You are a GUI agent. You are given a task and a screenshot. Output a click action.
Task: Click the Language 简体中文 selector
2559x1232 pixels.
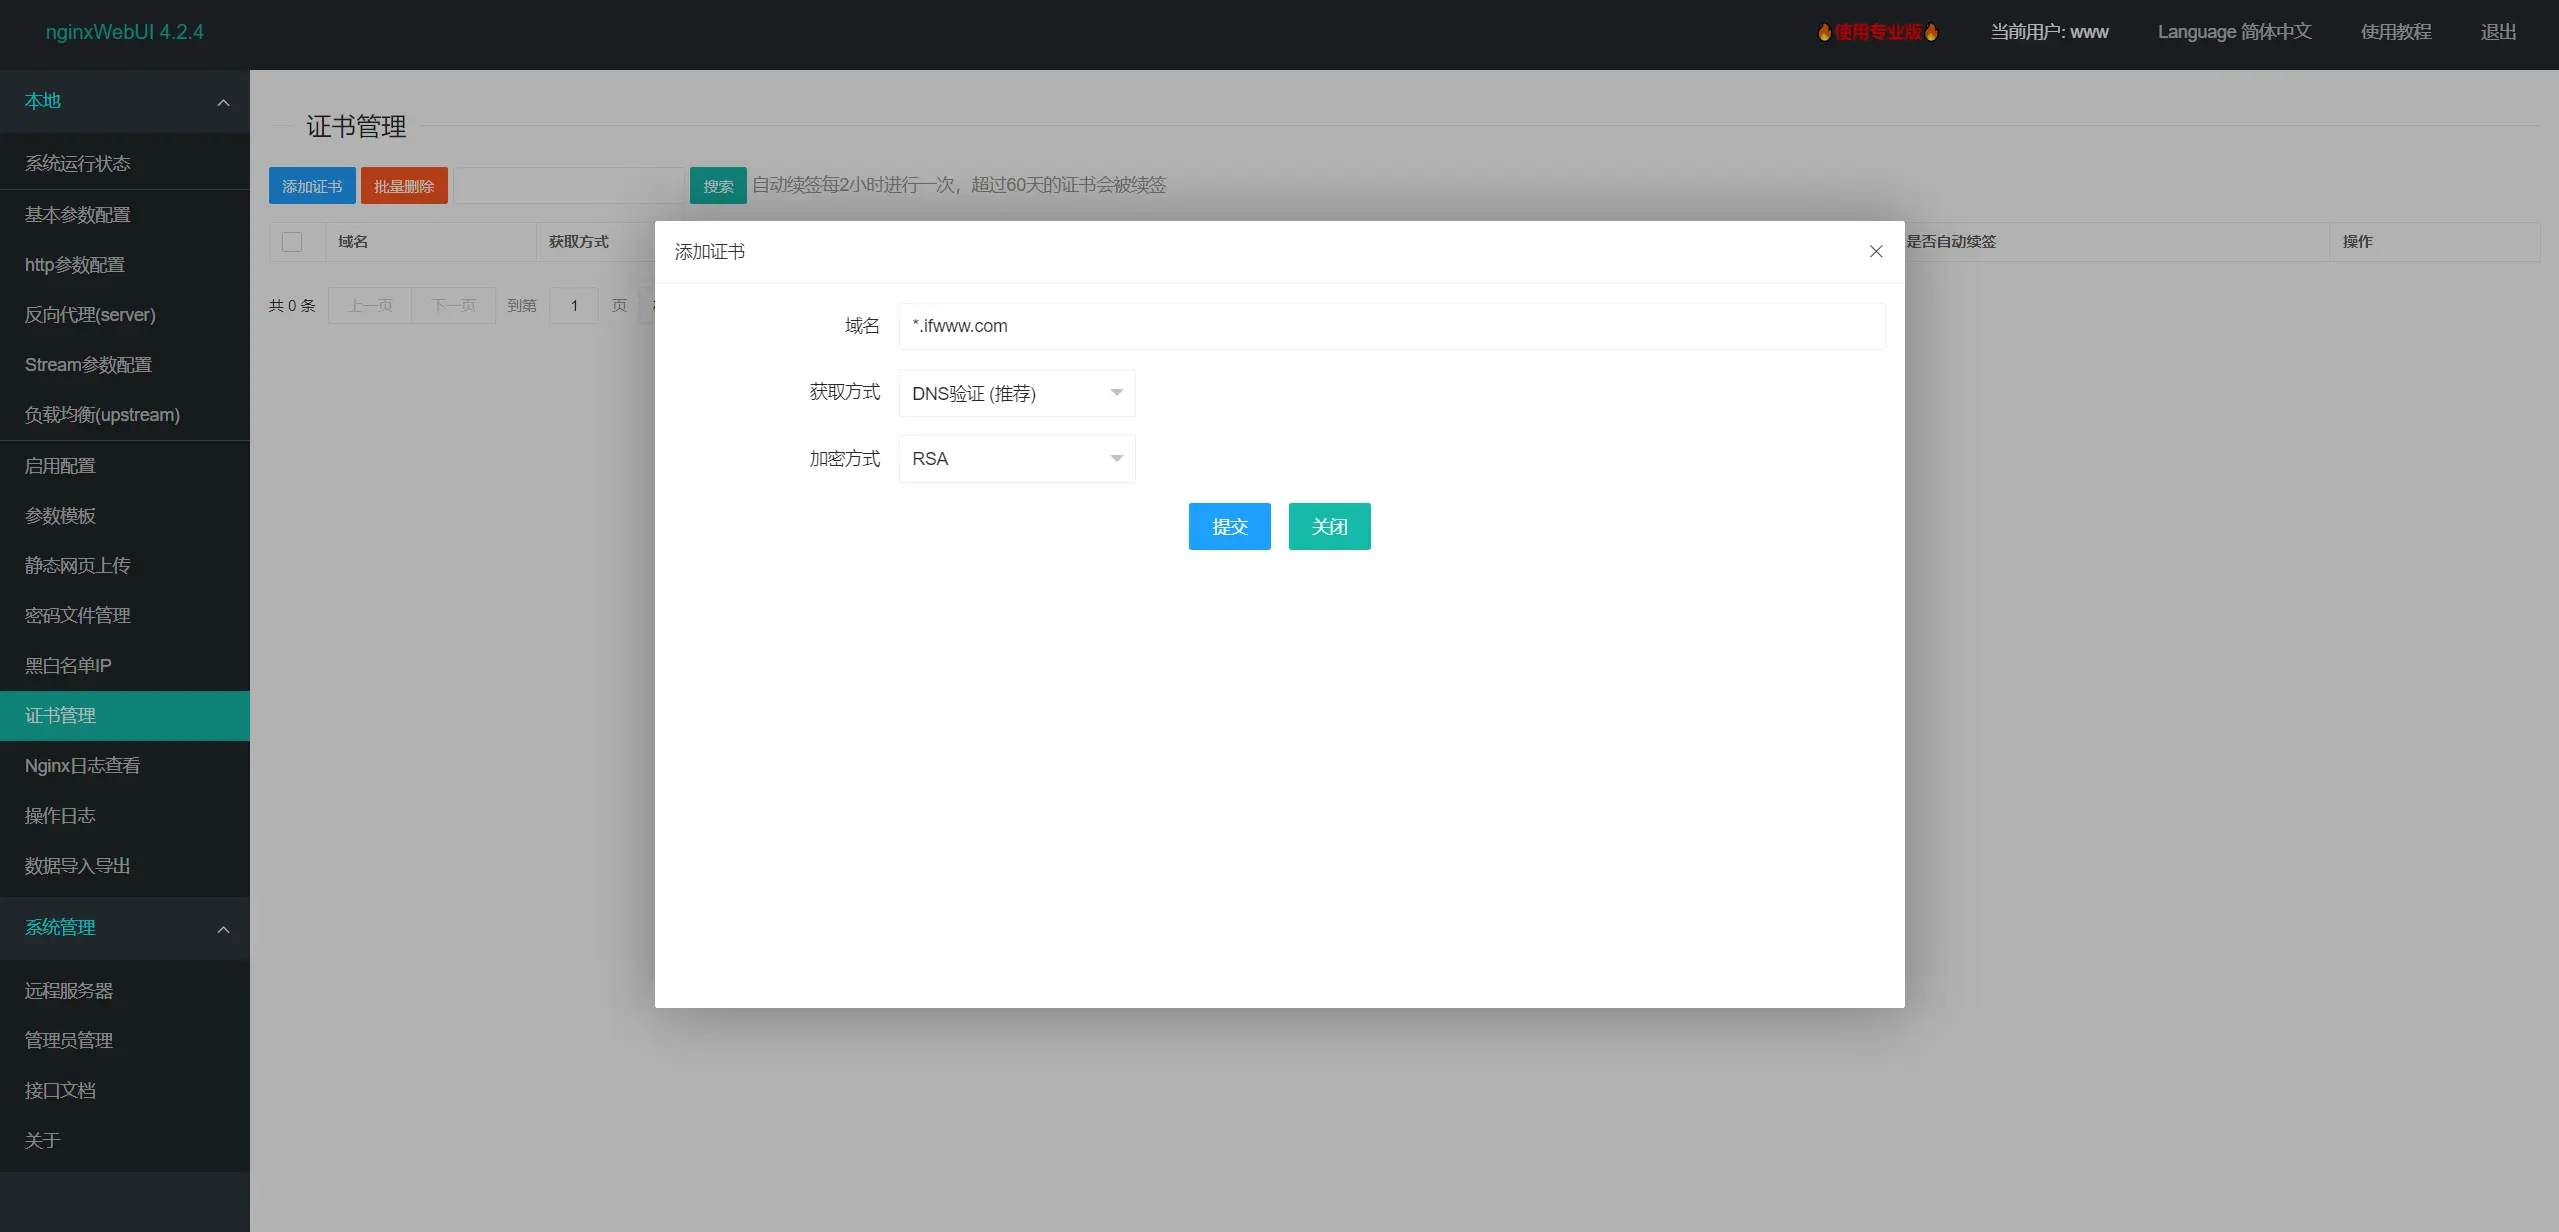(2233, 32)
